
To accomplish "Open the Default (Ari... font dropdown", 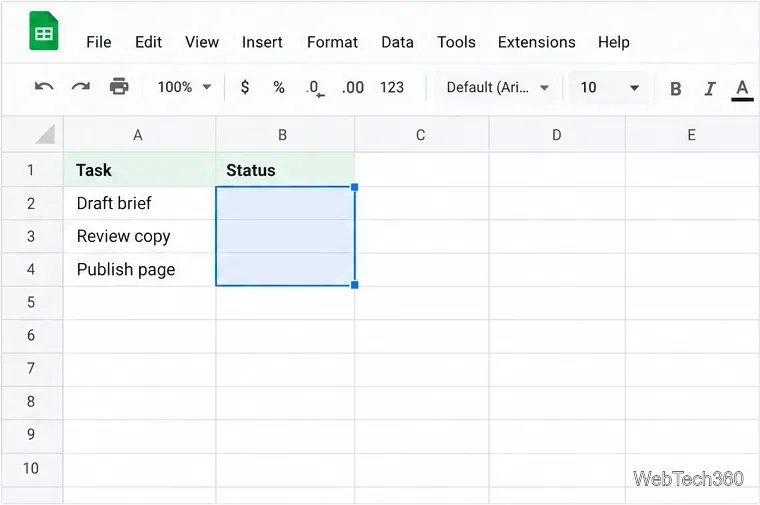I will [x=497, y=88].
